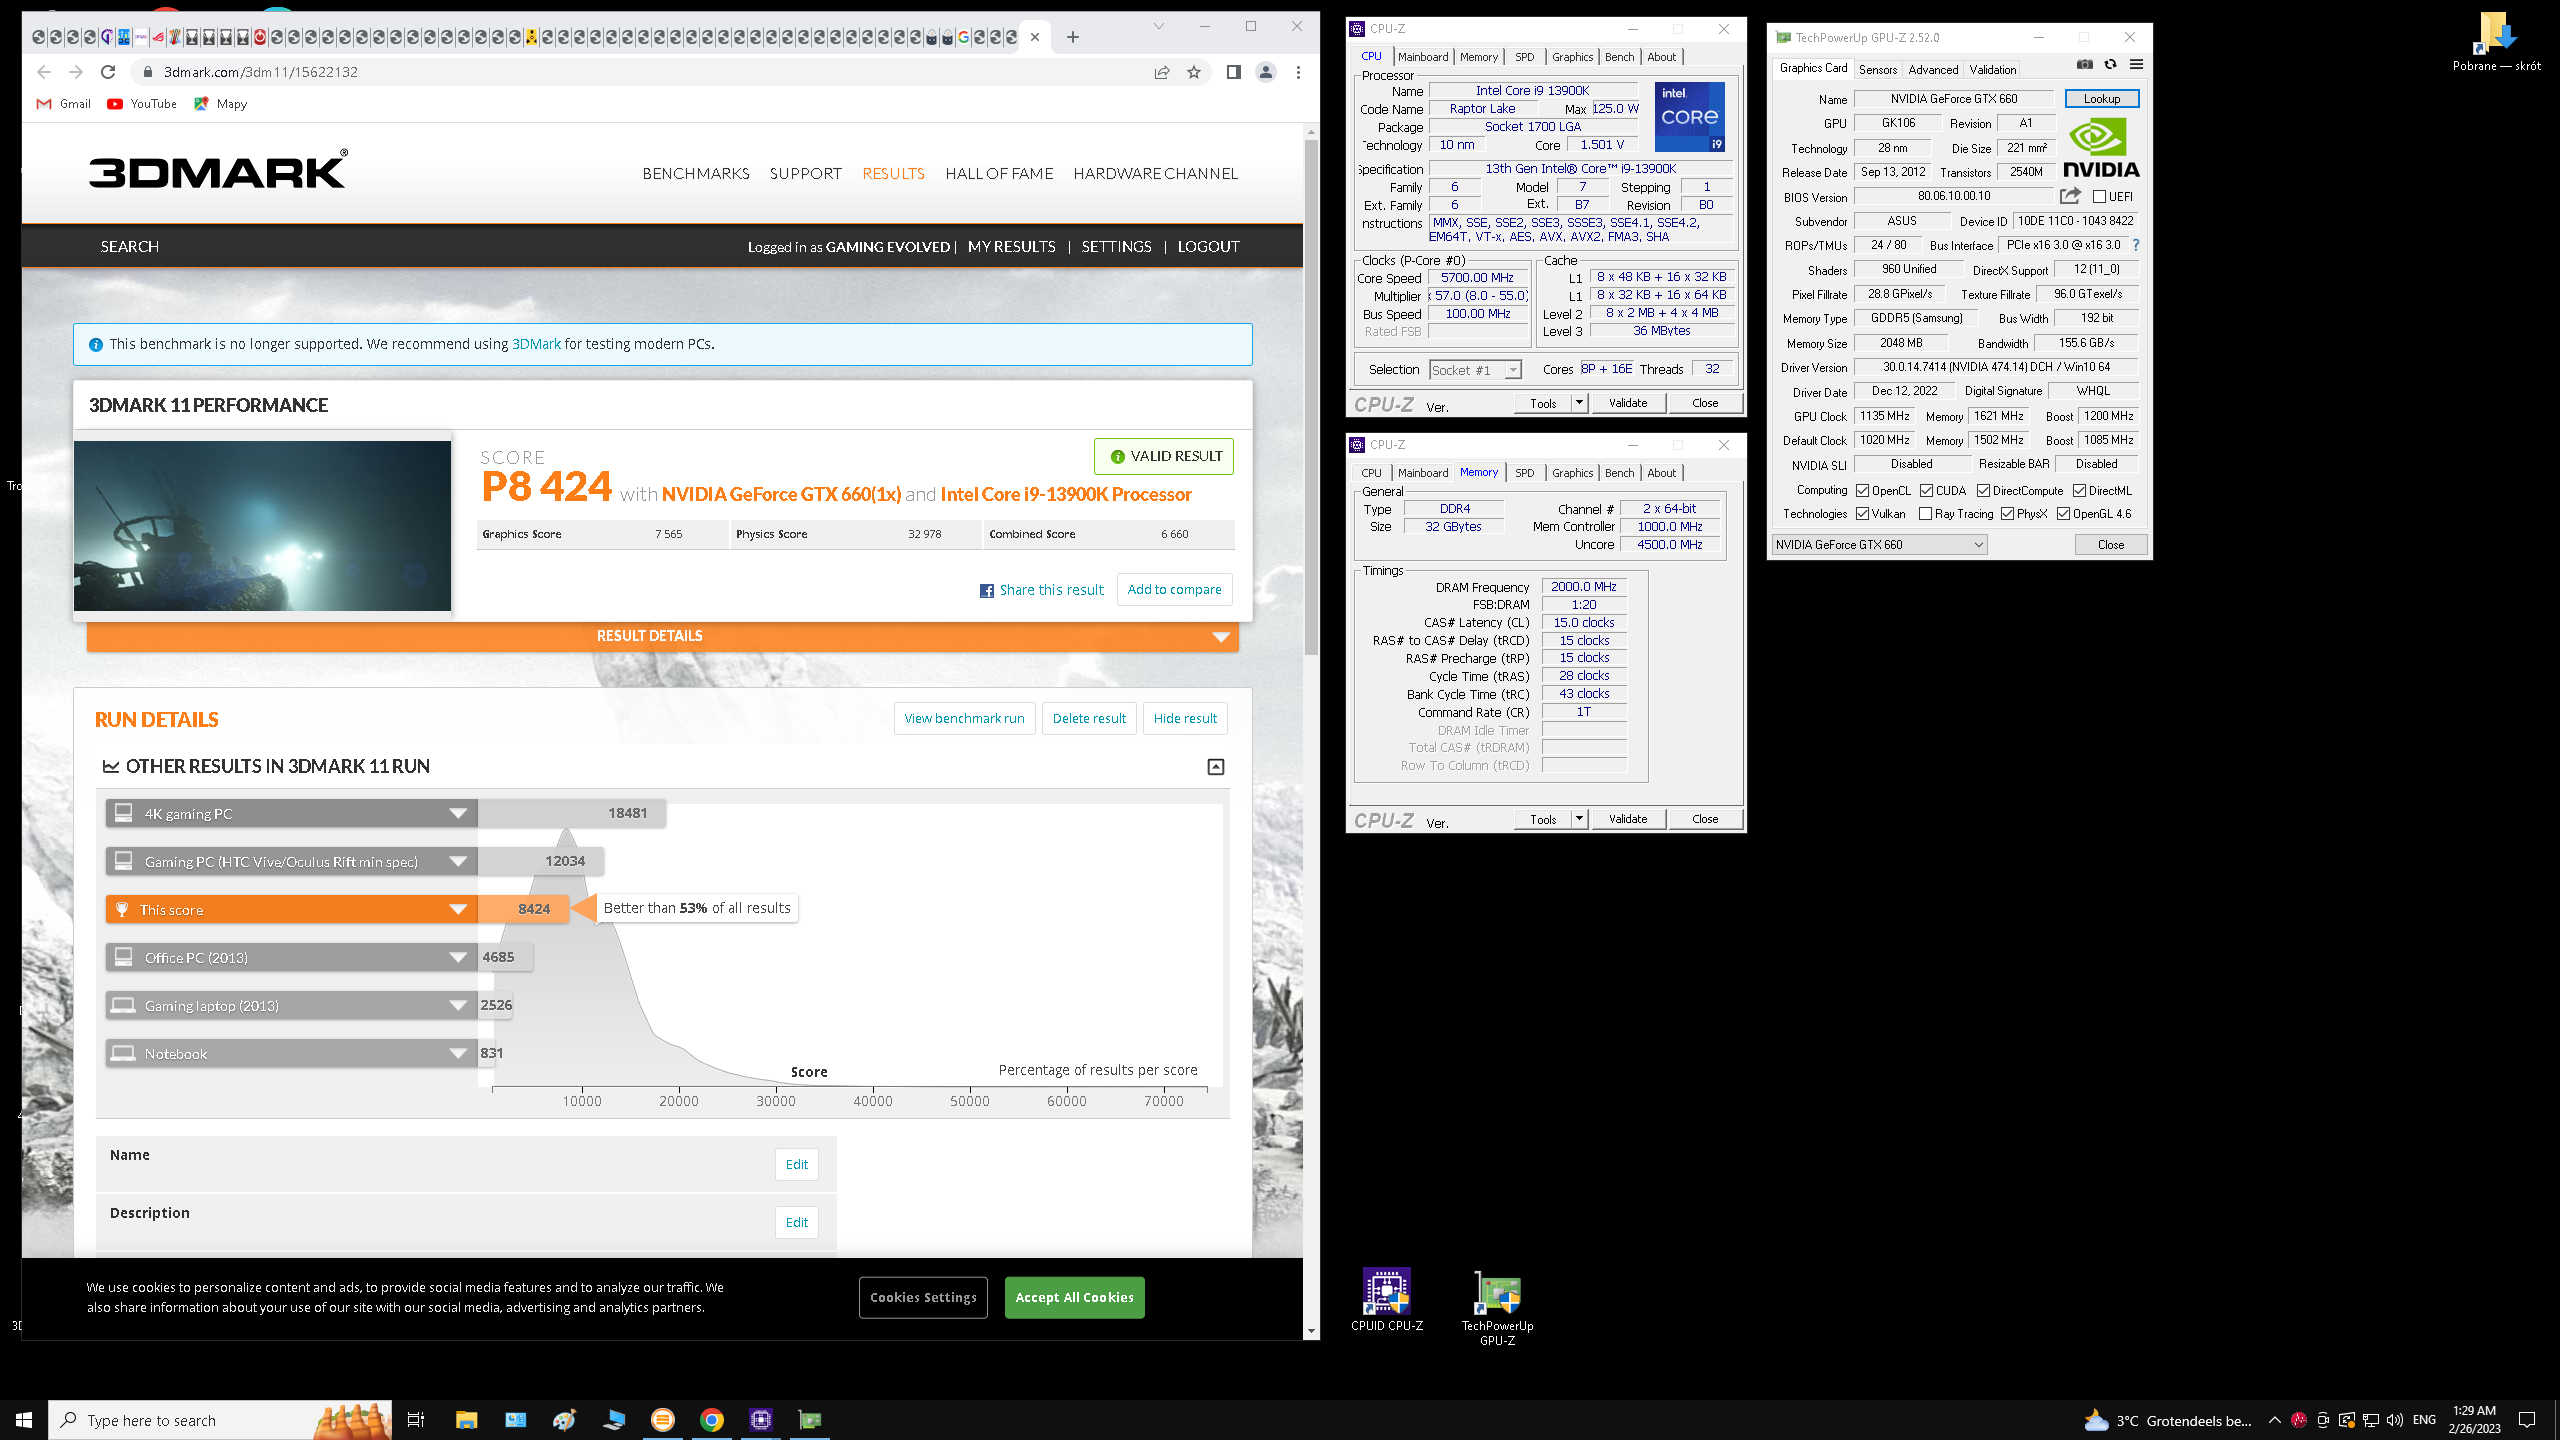Open the share page icon in address bar

point(1162,72)
